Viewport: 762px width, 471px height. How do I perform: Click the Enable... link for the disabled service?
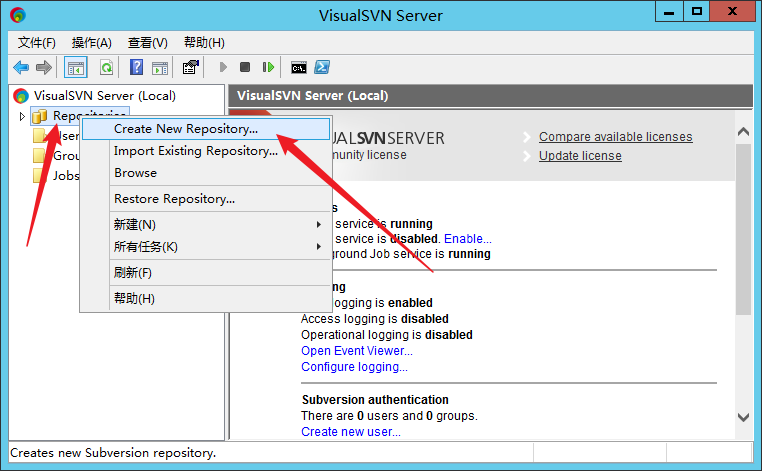[x=468, y=239]
